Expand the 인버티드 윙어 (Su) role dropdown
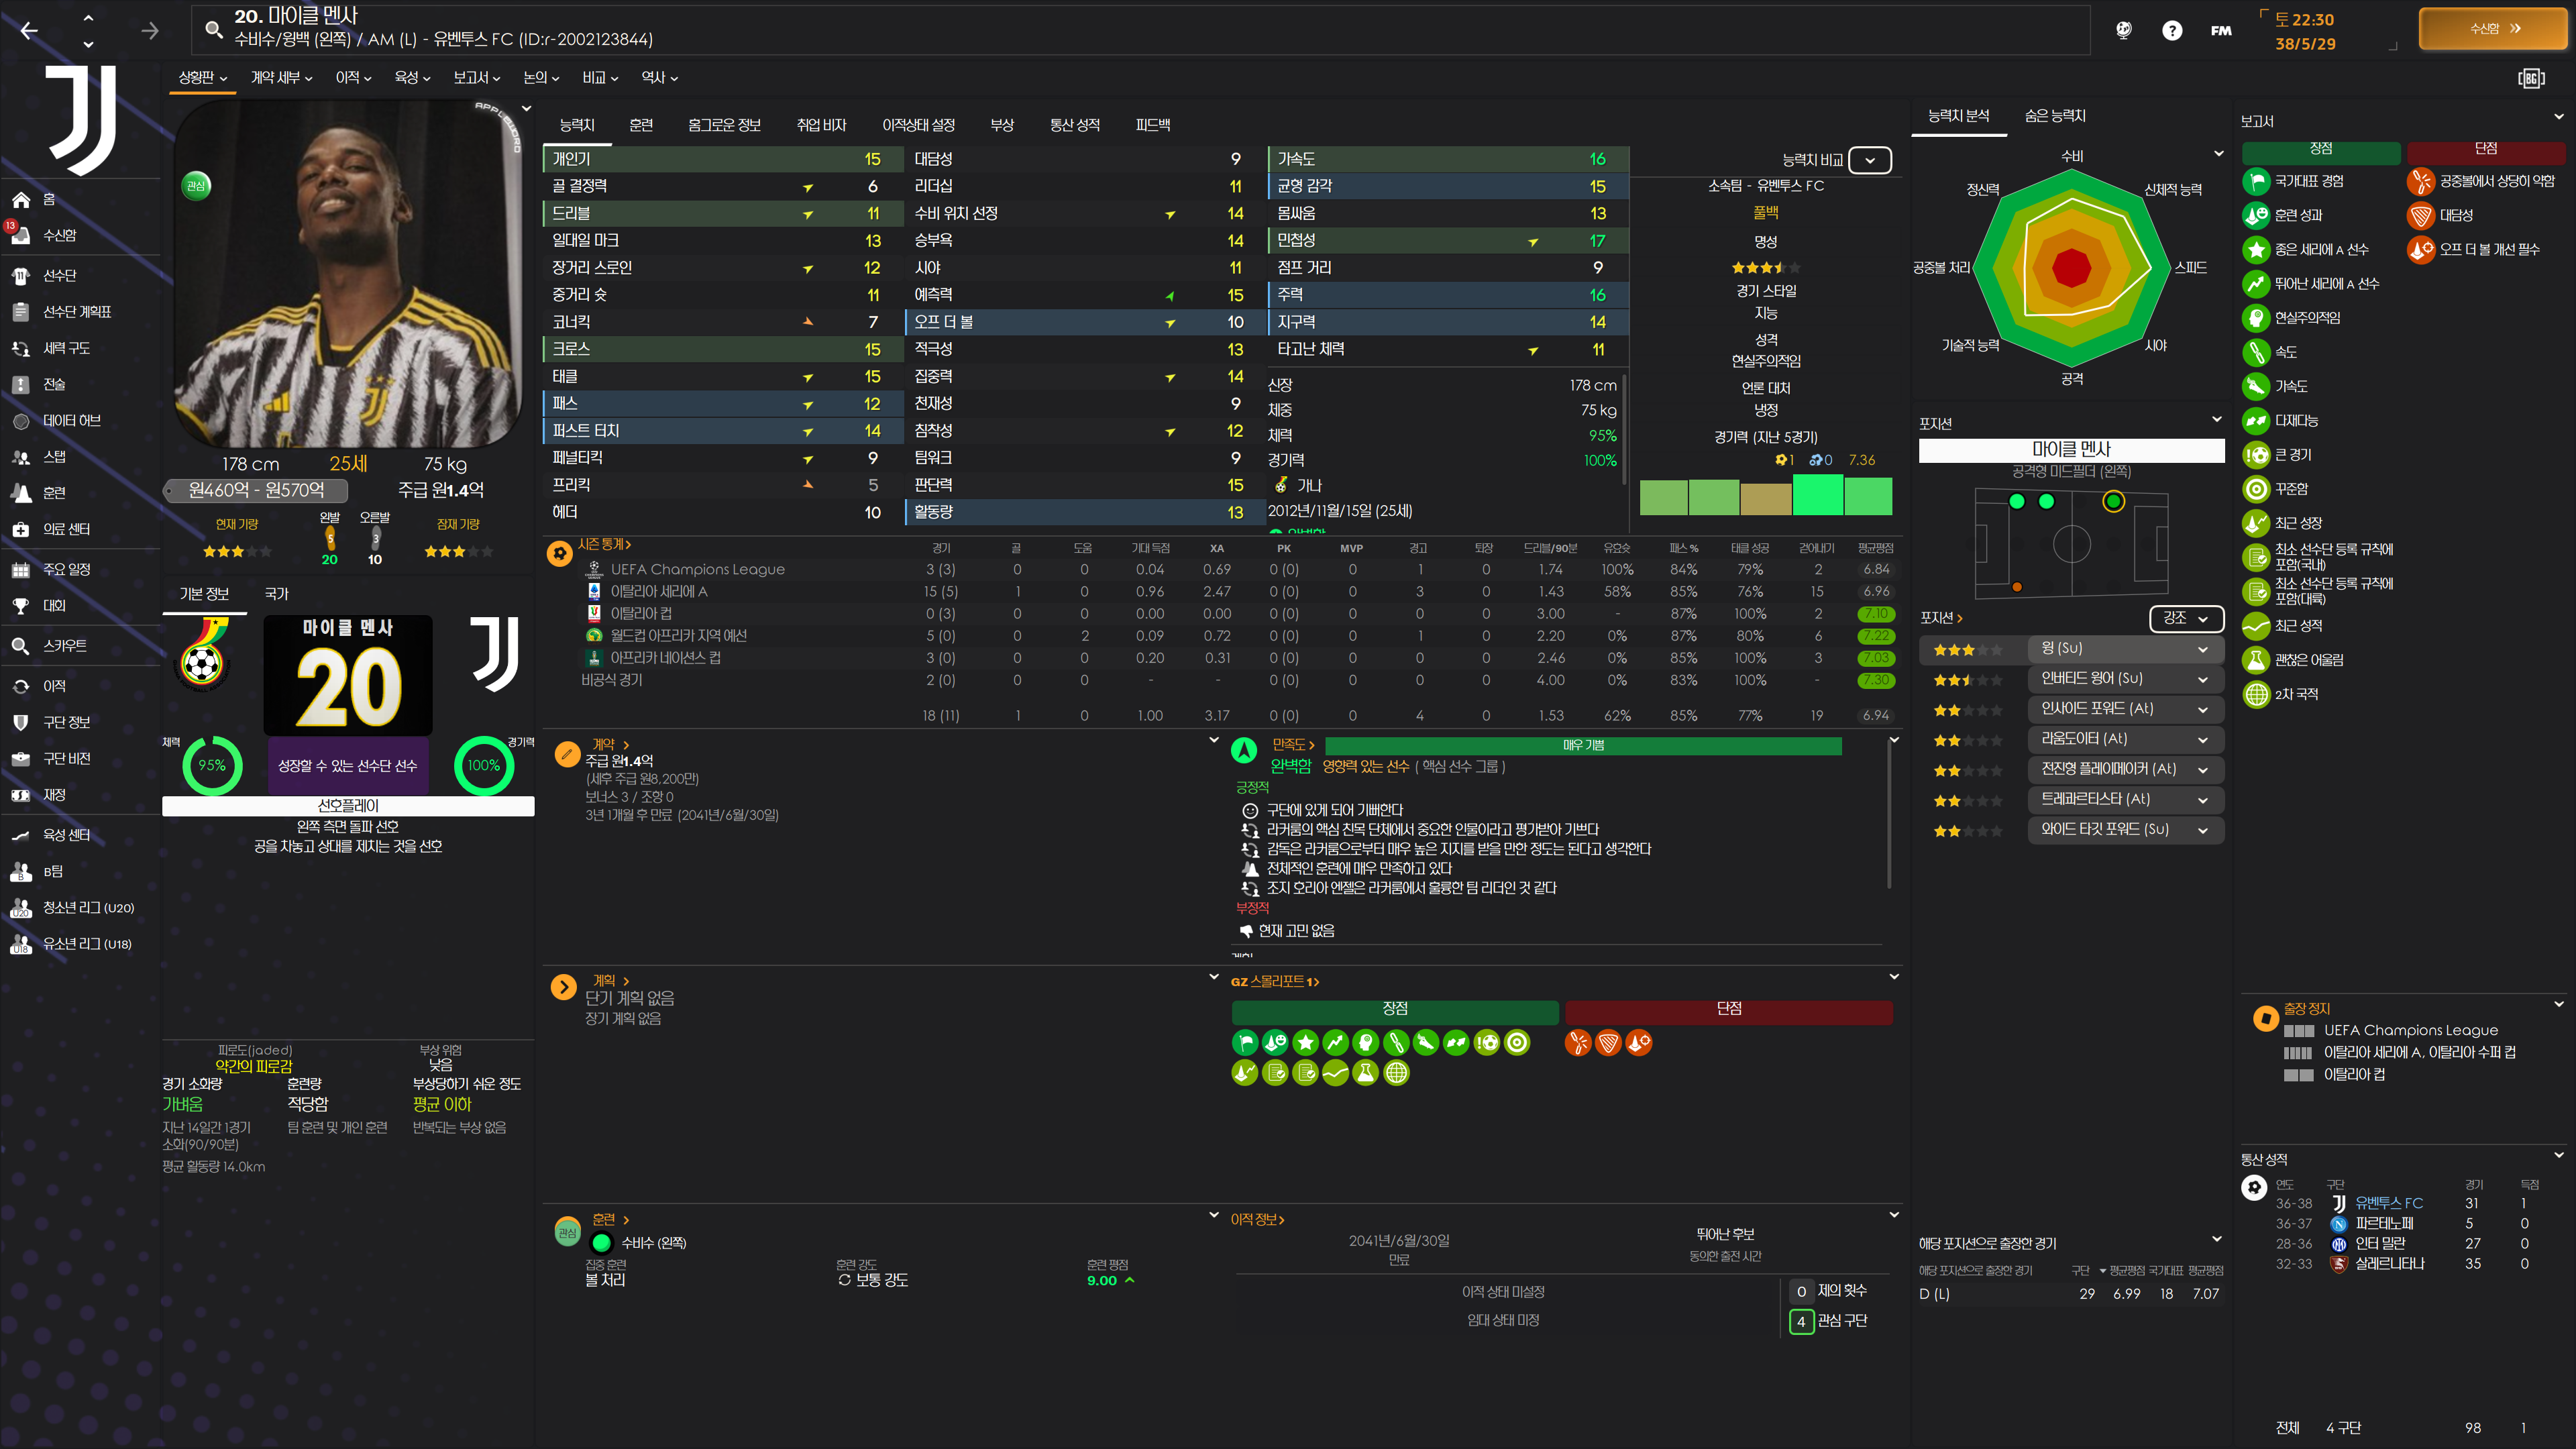Image resolution: width=2576 pixels, height=1449 pixels. point(2125,679)
